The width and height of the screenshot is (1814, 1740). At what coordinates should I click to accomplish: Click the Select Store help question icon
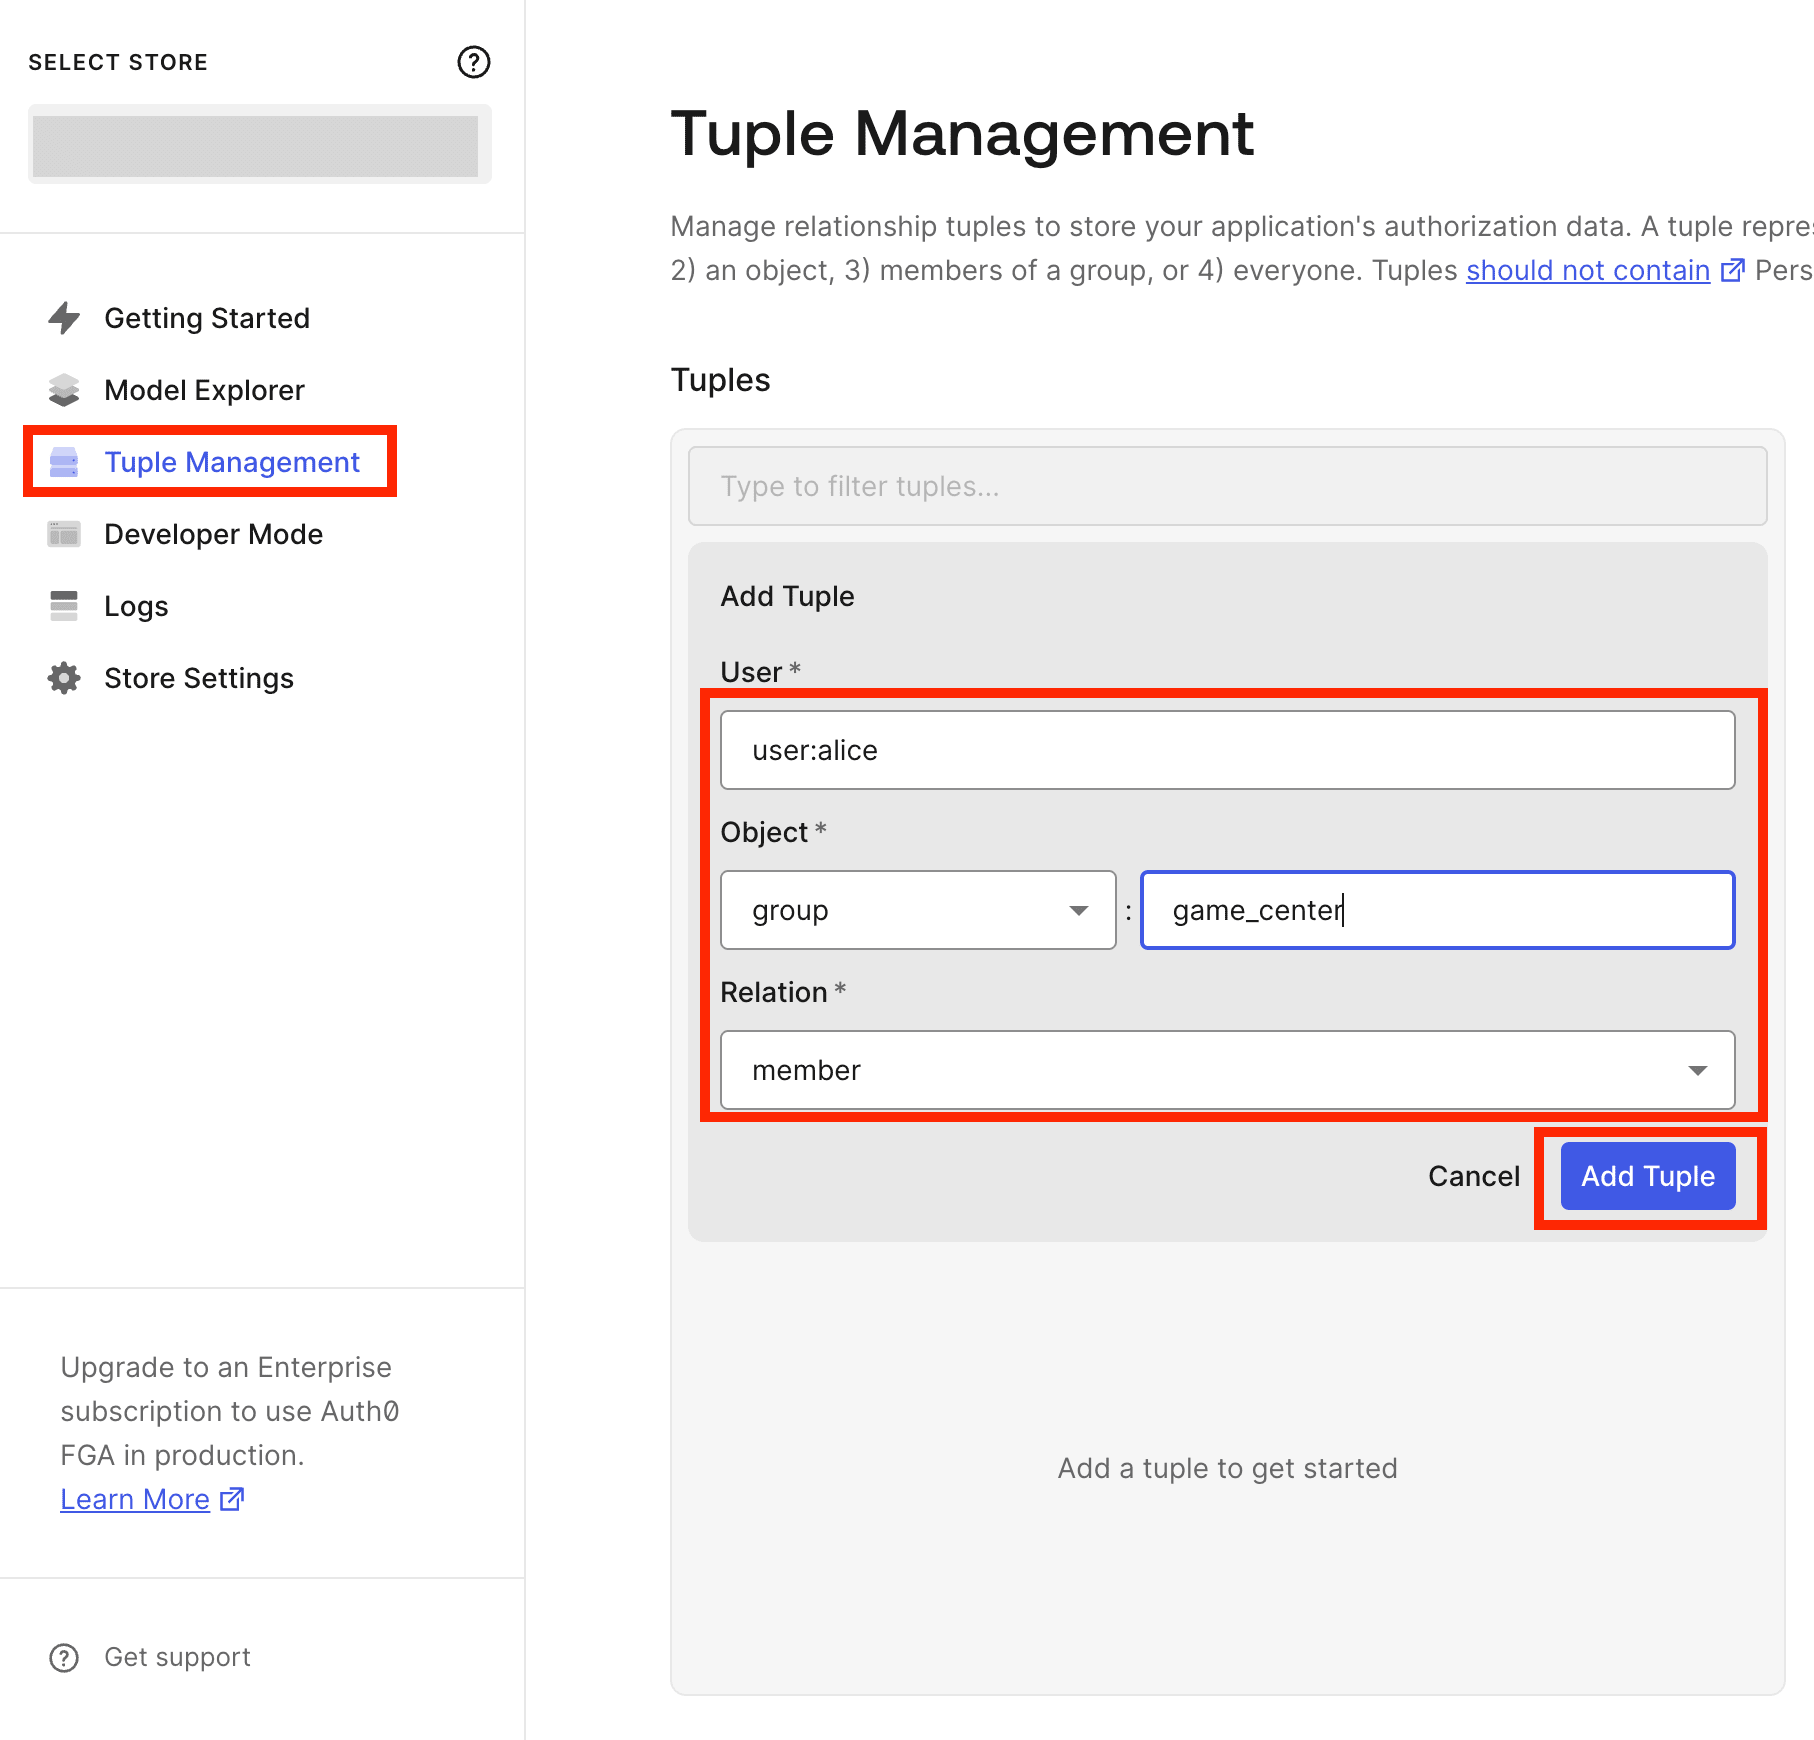(473, 62)
